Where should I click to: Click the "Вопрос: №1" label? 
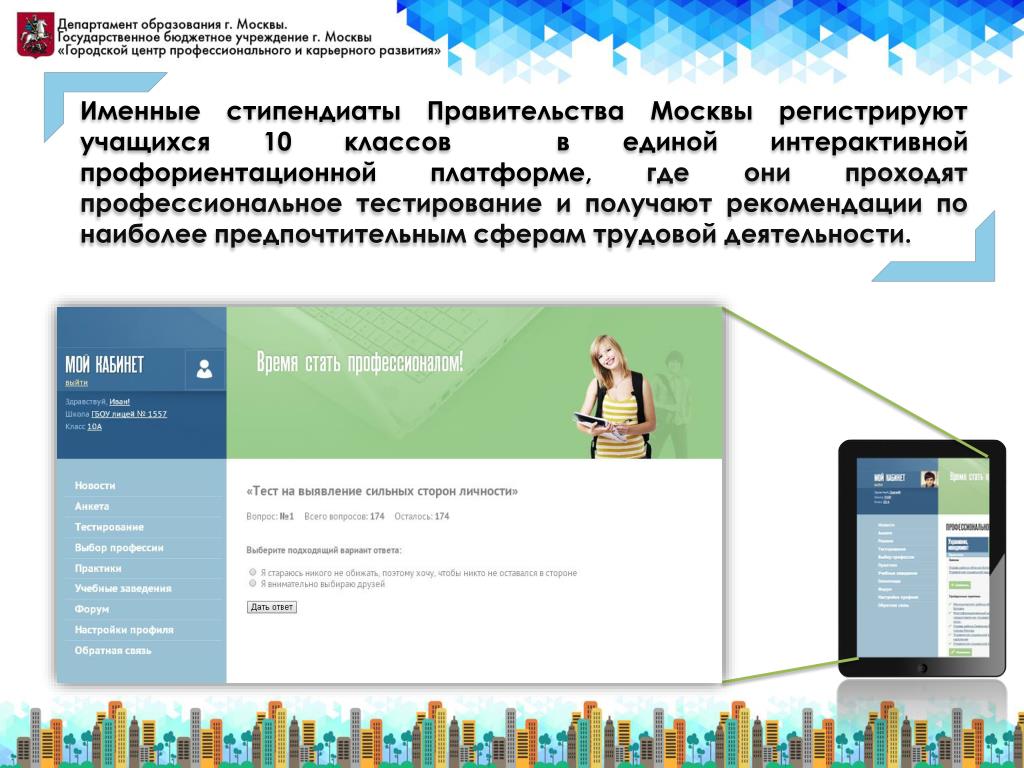click(270, 517)
